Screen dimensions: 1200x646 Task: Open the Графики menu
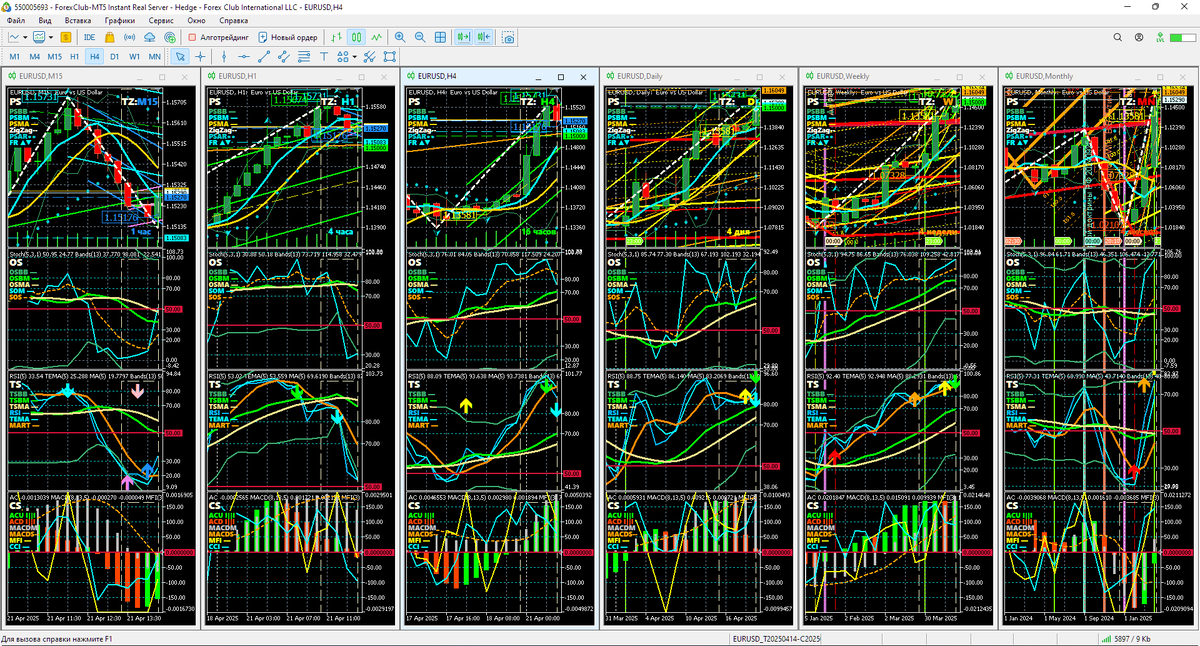(x=120, y=20)
